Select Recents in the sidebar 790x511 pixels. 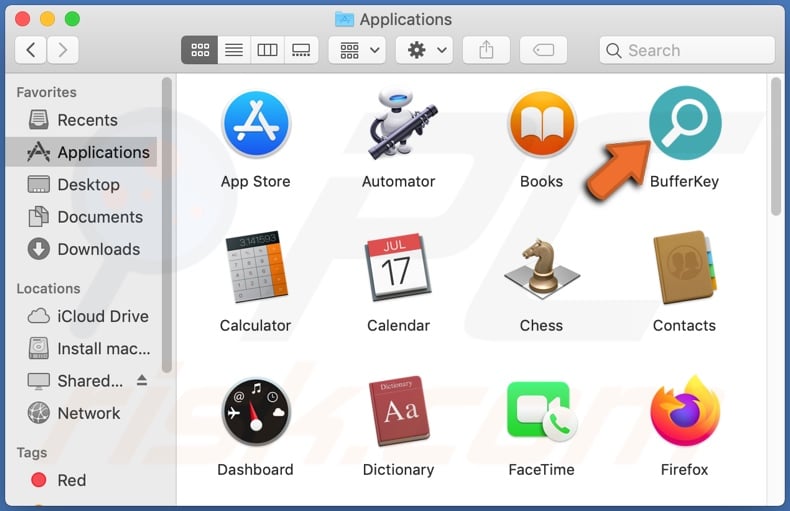[x=82, y=120]
